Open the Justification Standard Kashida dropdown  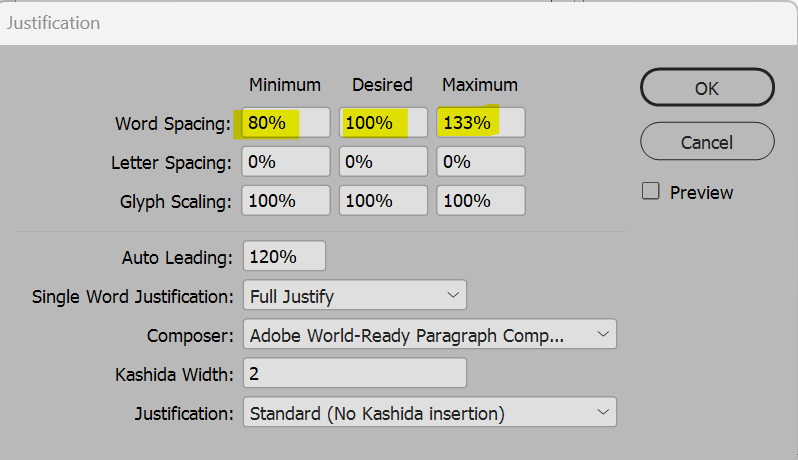click(430, 412)
